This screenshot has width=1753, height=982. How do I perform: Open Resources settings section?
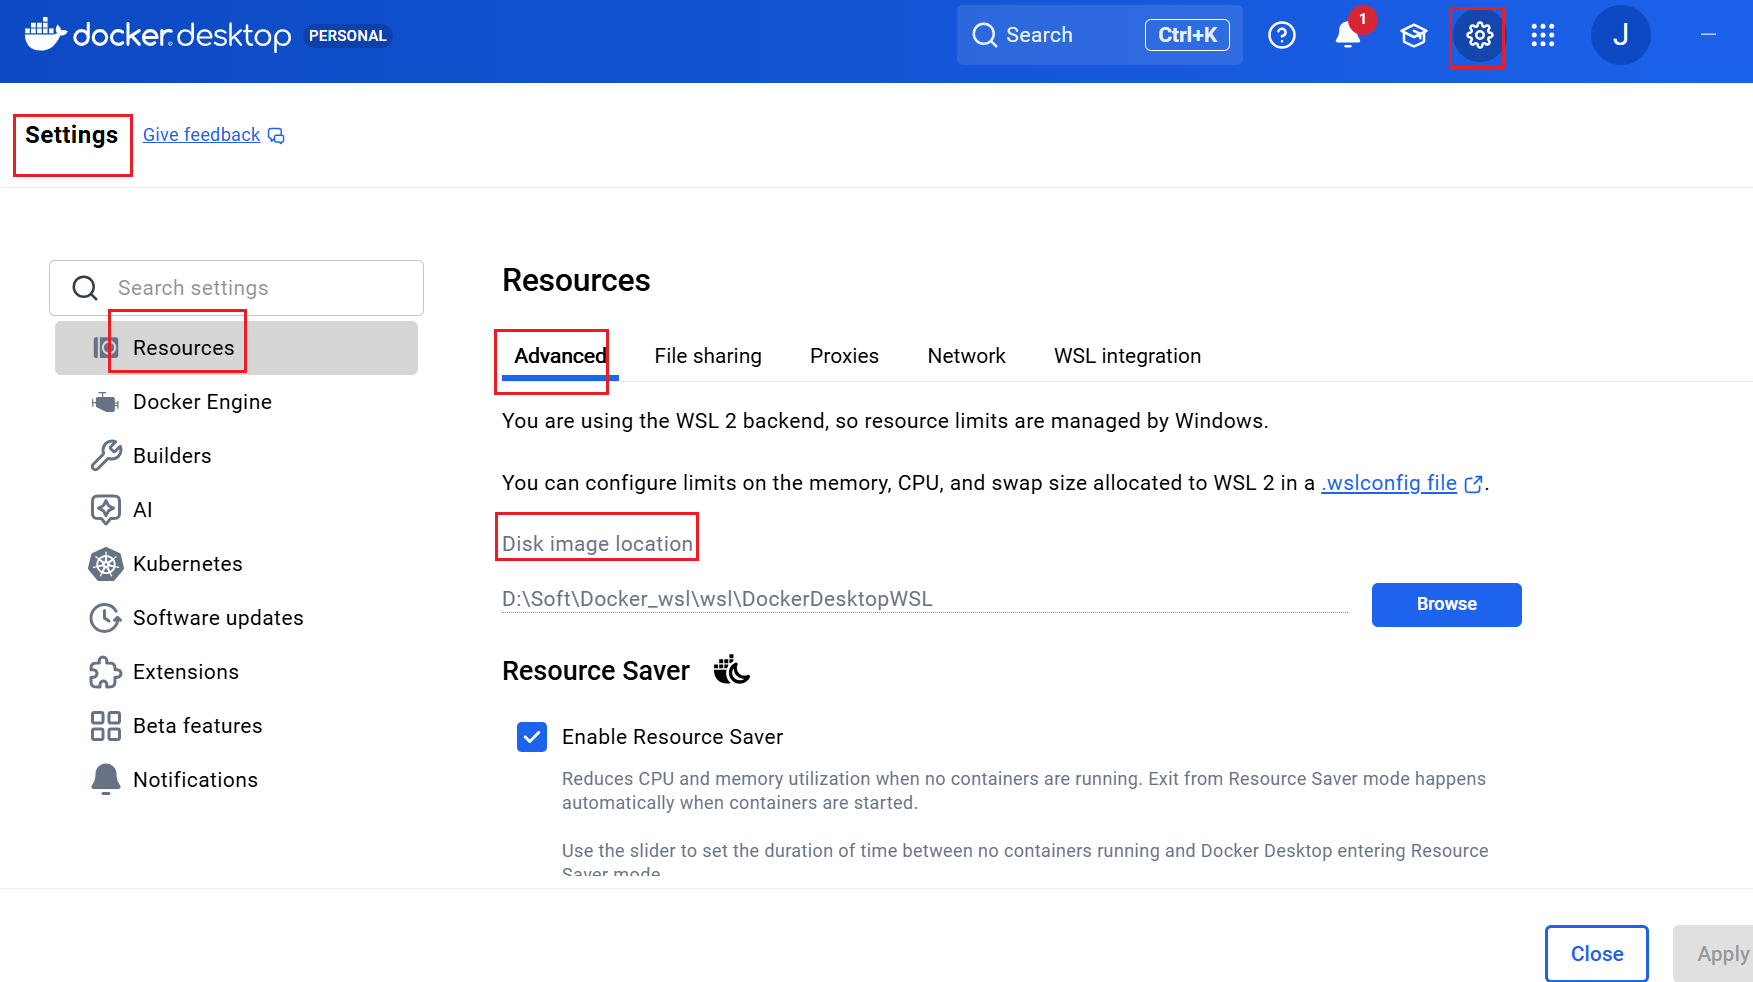click(x=236, y=348)
